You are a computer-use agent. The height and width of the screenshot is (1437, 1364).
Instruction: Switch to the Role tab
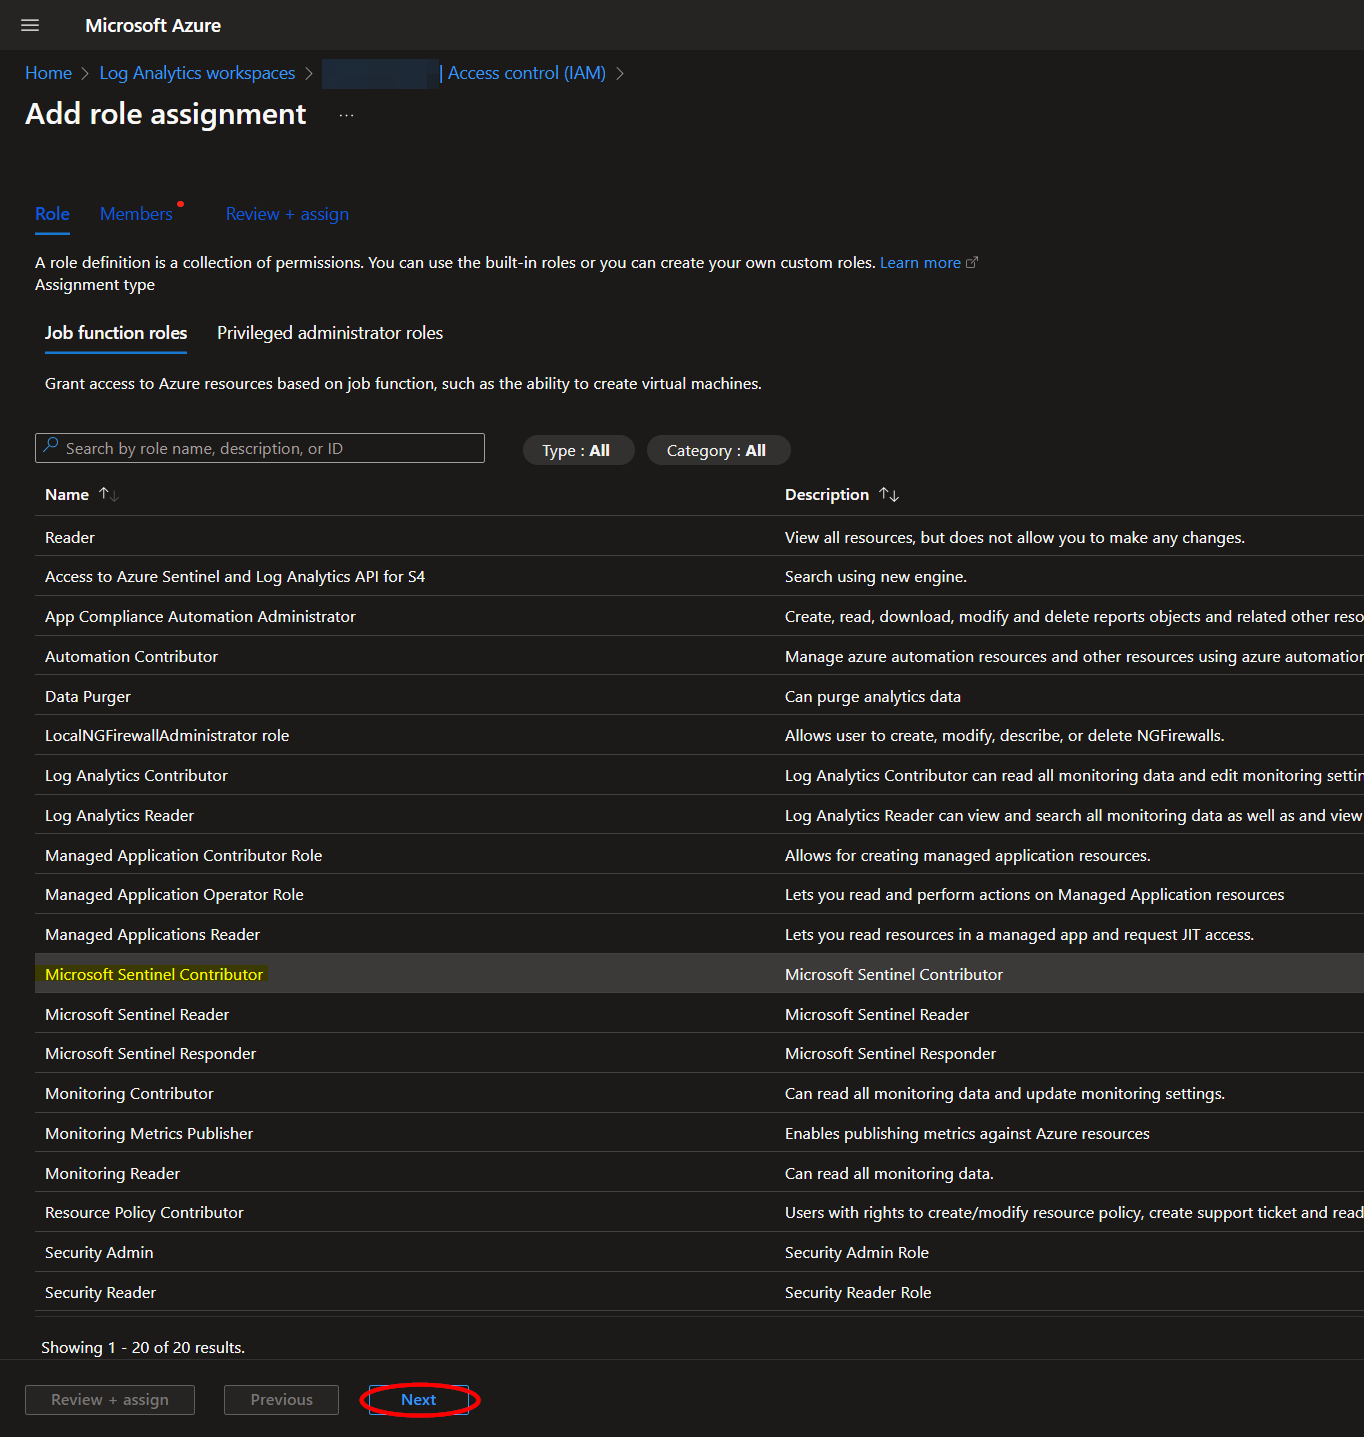(52, 214)
